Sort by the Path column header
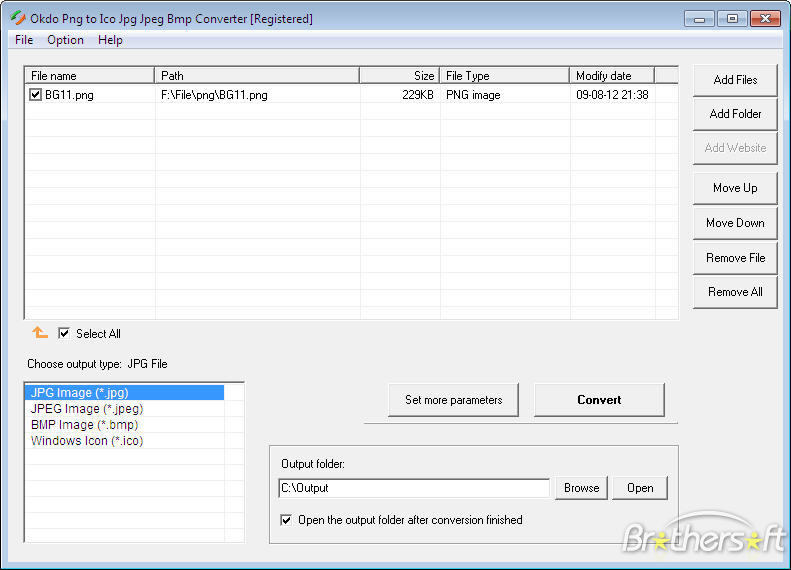Screen dimensions: 791x570 click(x=257, y=76)
